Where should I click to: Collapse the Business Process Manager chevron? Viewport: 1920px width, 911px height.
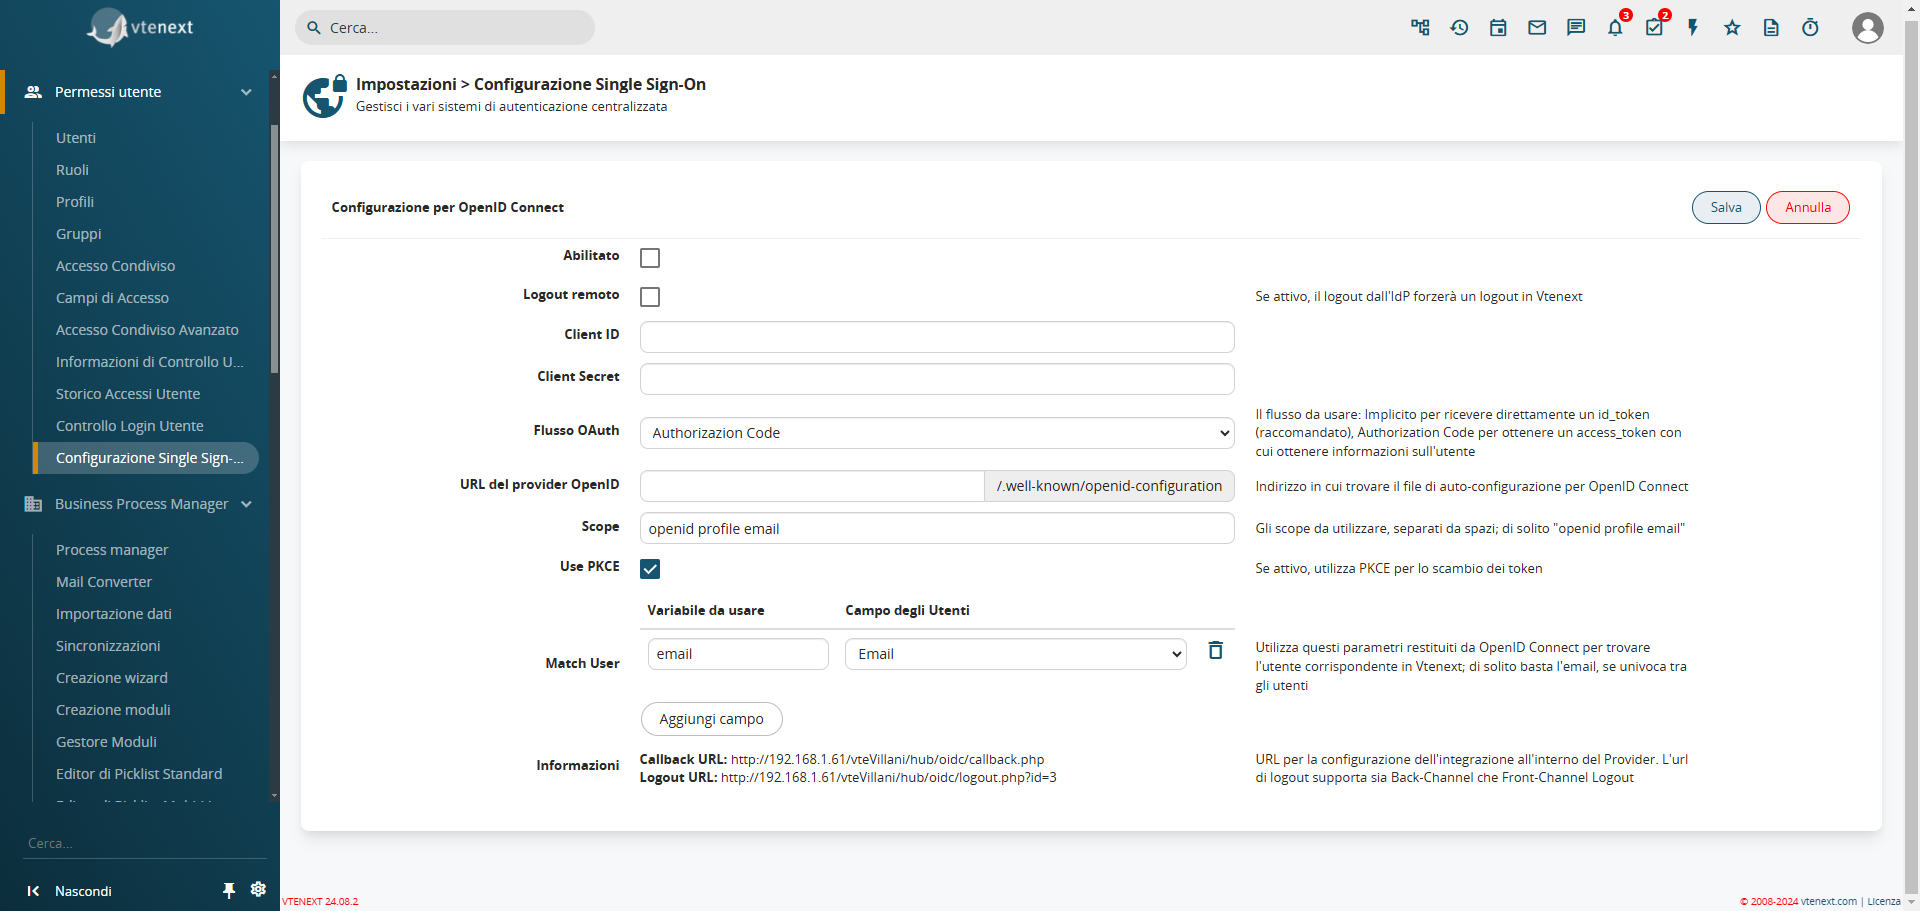click(x=246, y=504)
